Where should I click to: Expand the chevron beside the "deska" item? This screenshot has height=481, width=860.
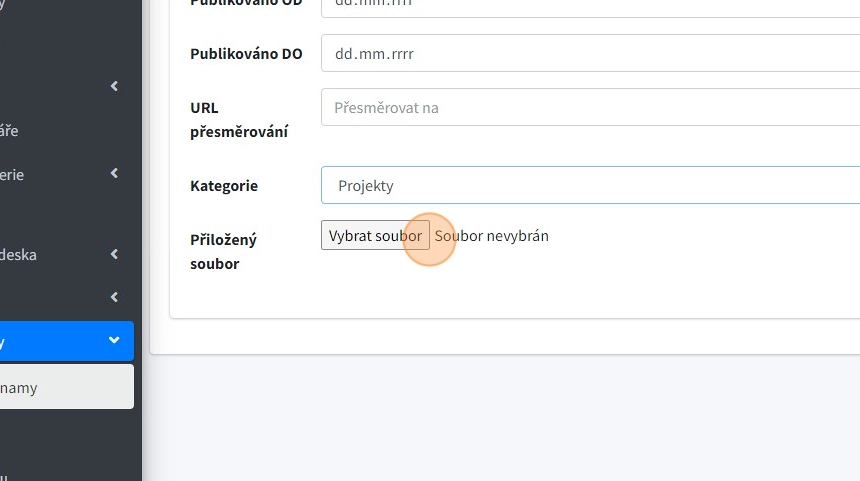tap(114, 254)
